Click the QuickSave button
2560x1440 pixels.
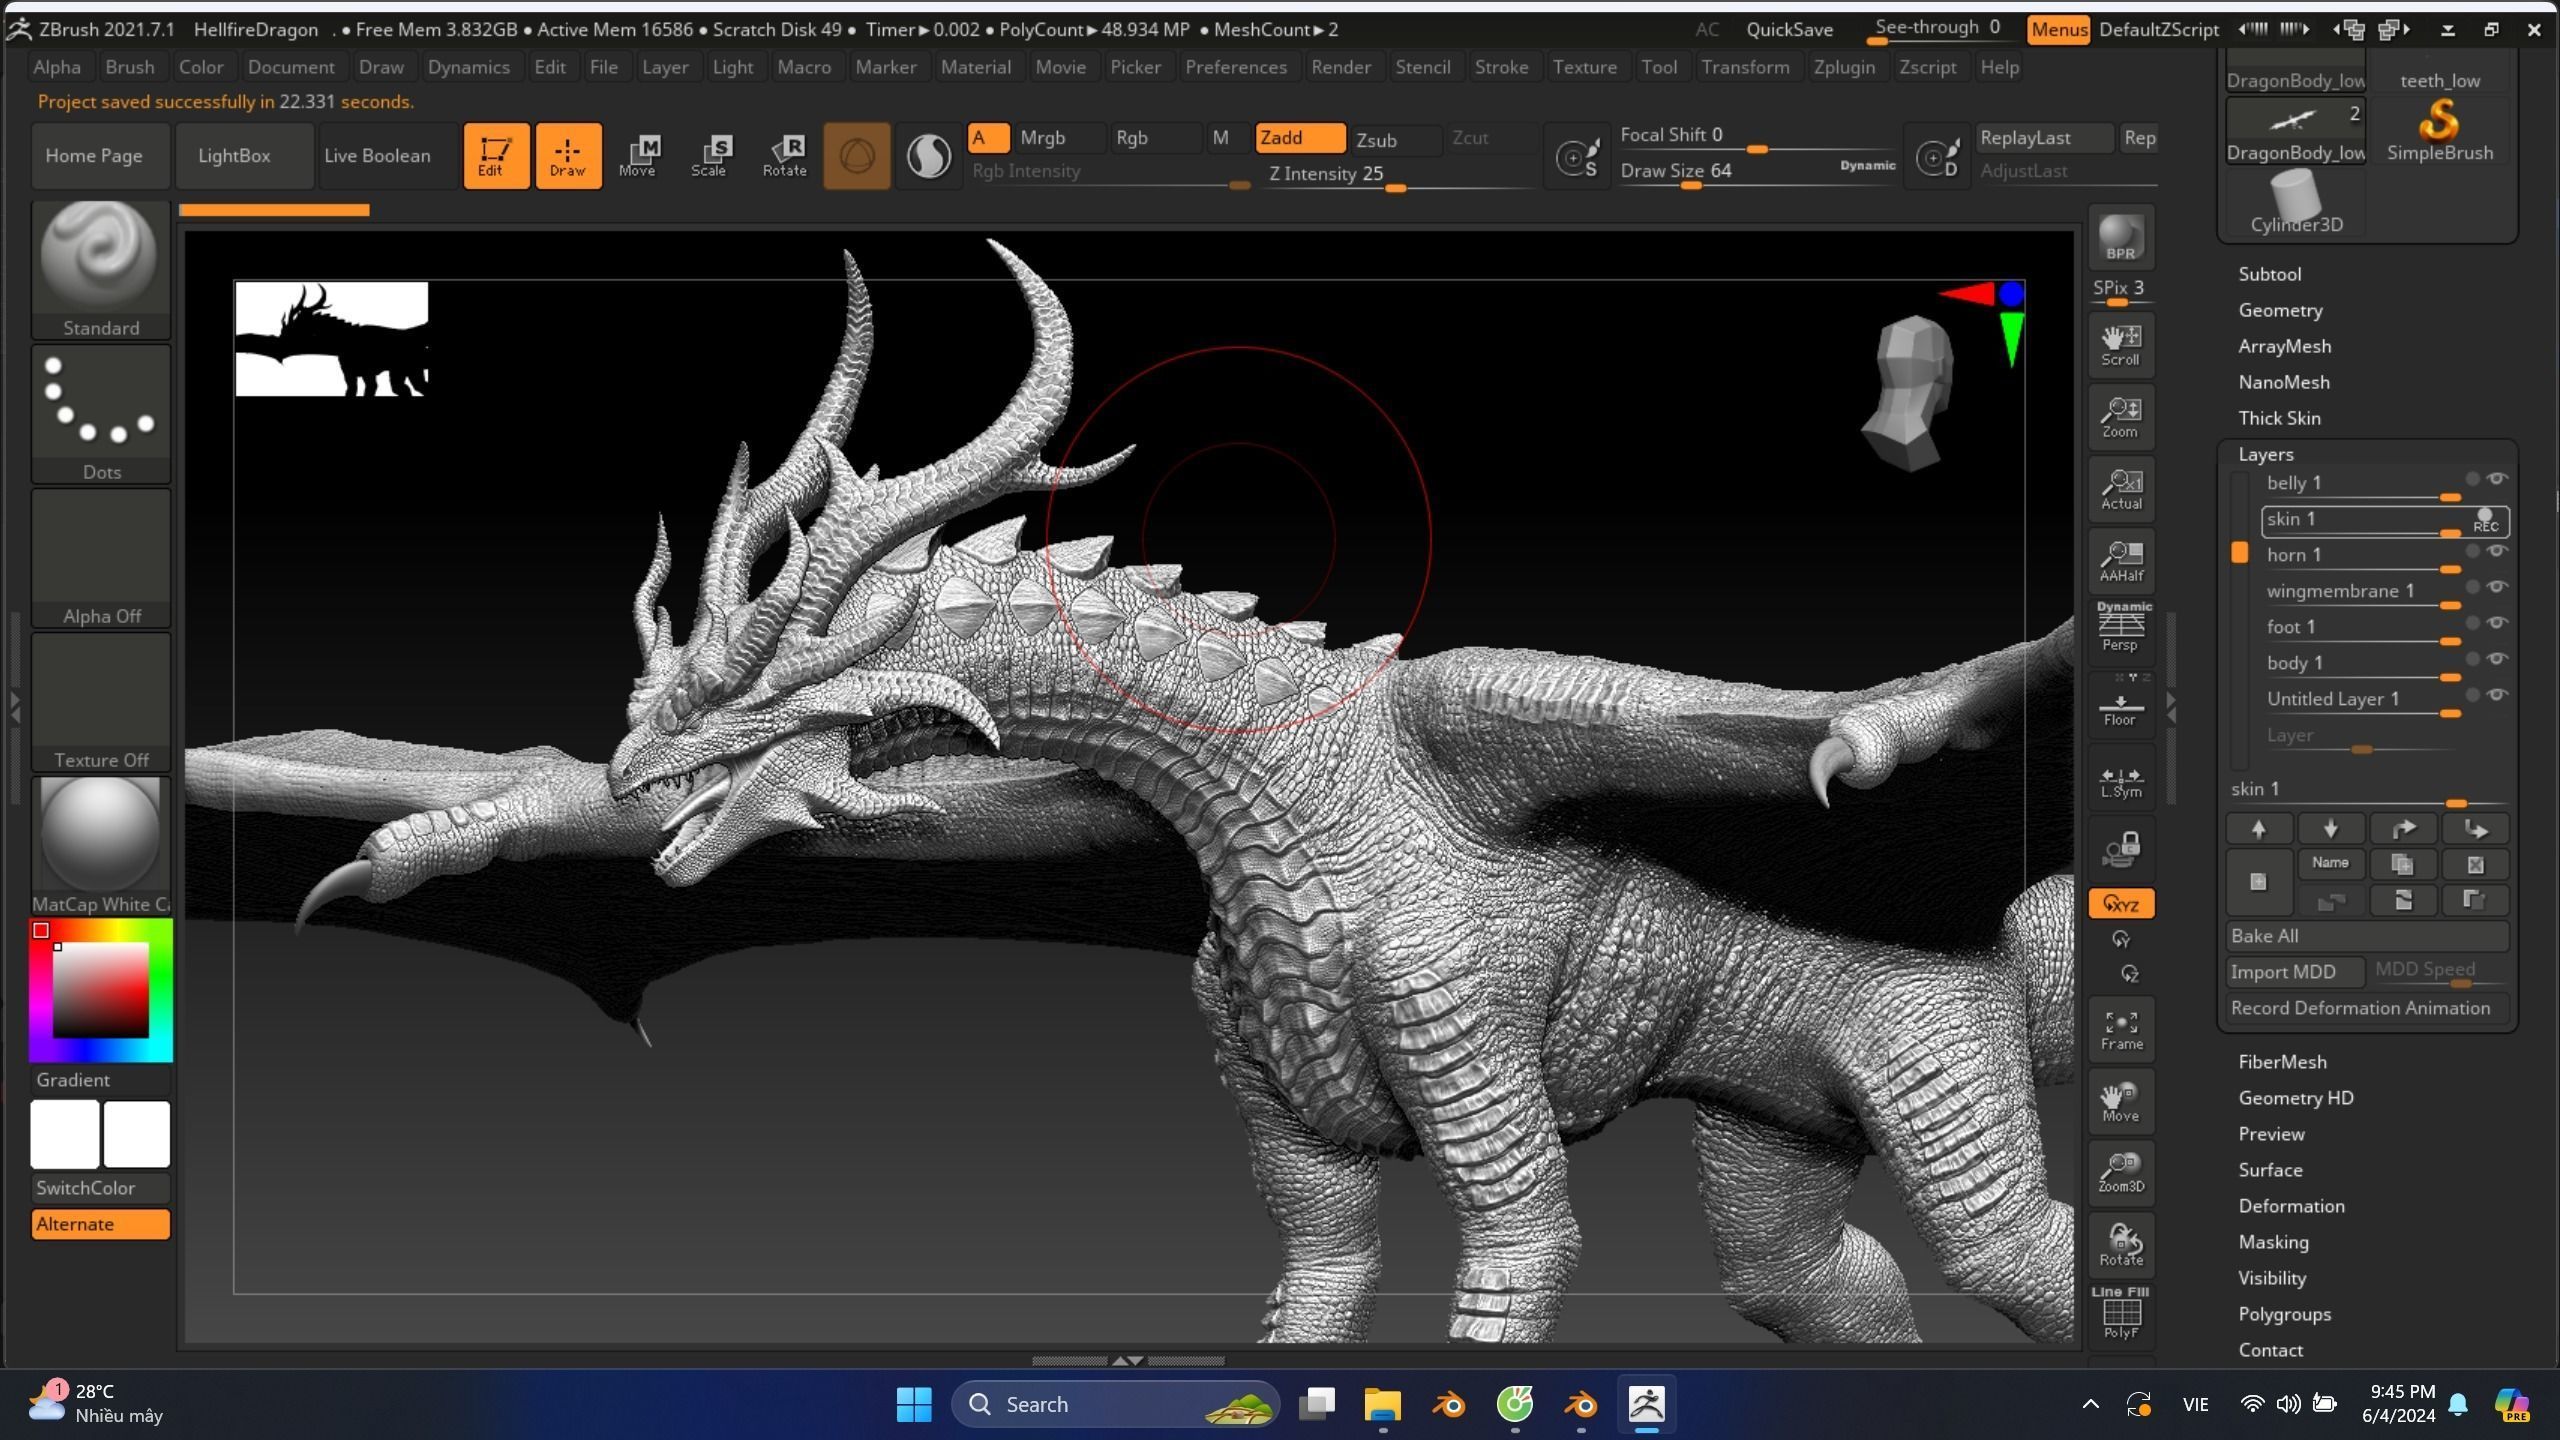pos(1789,30)
